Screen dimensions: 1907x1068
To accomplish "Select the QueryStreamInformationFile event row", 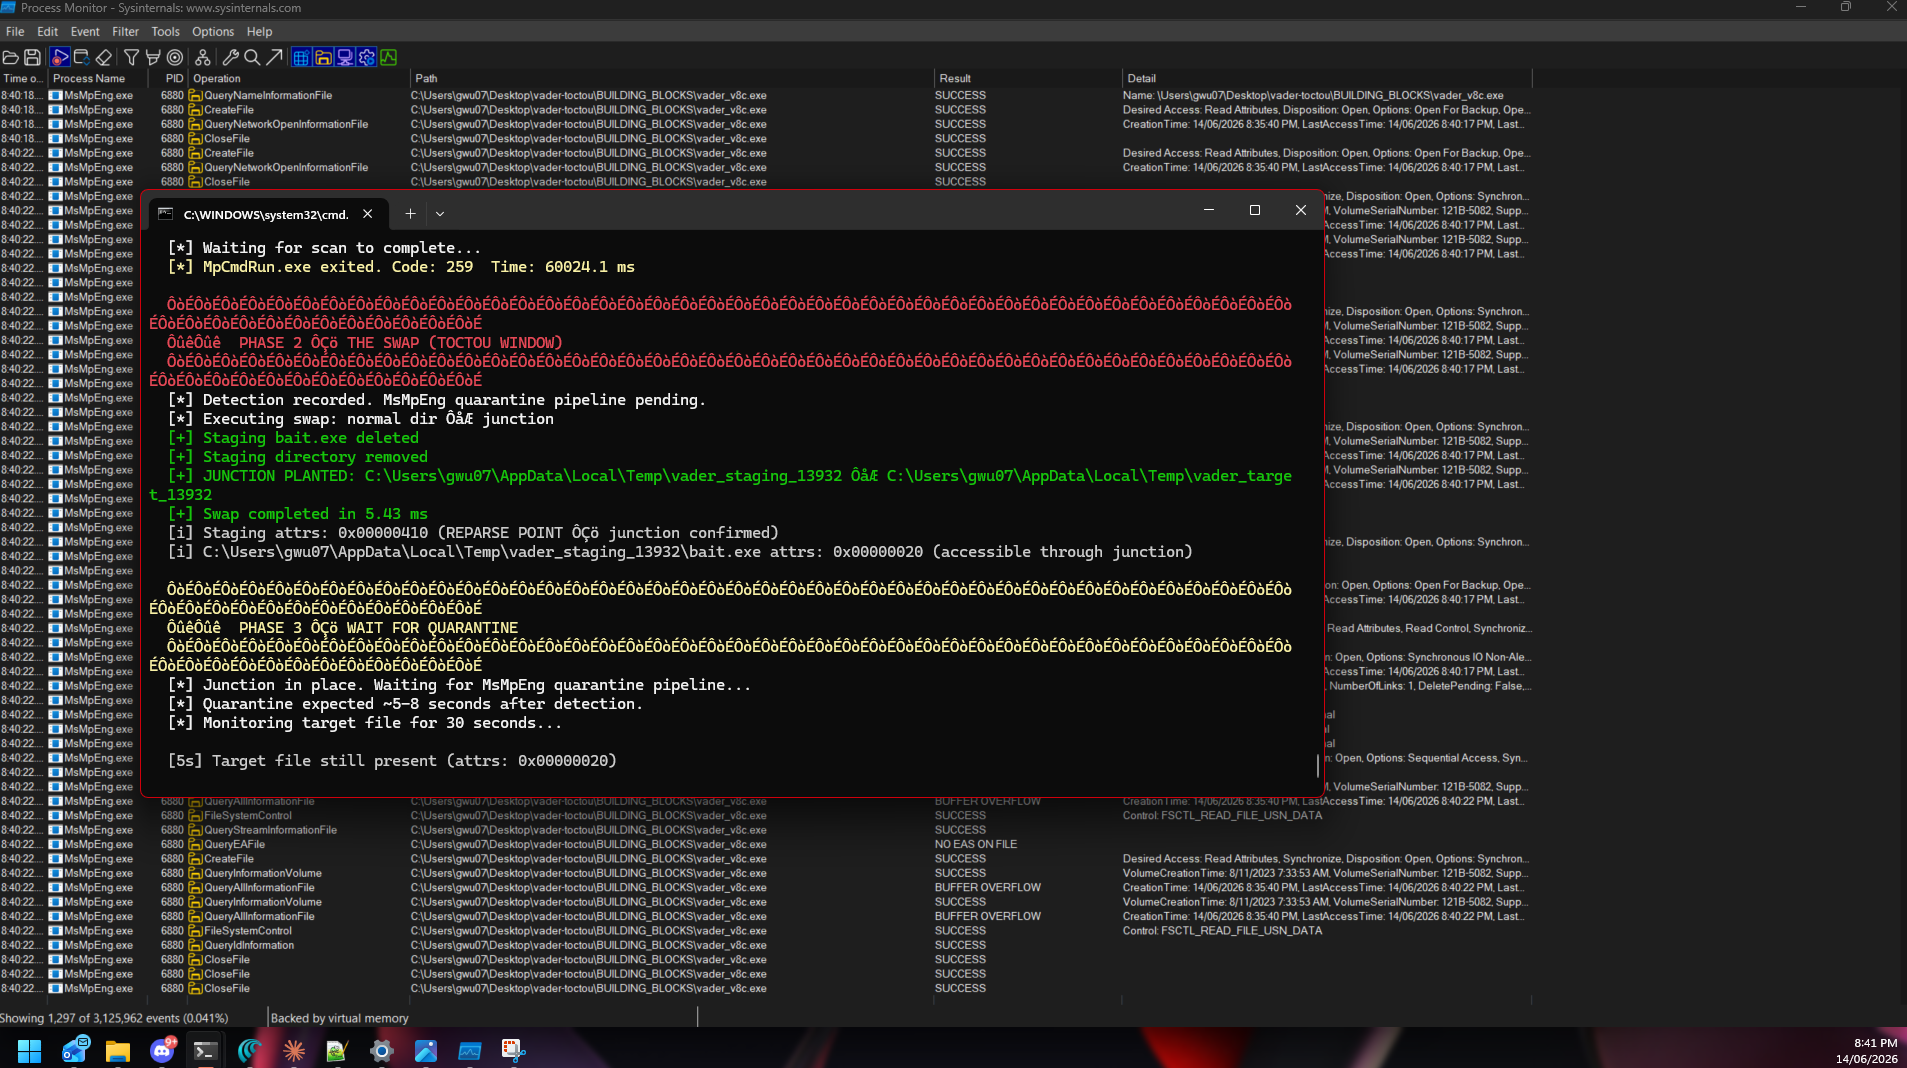I will [x=765, y=830].
